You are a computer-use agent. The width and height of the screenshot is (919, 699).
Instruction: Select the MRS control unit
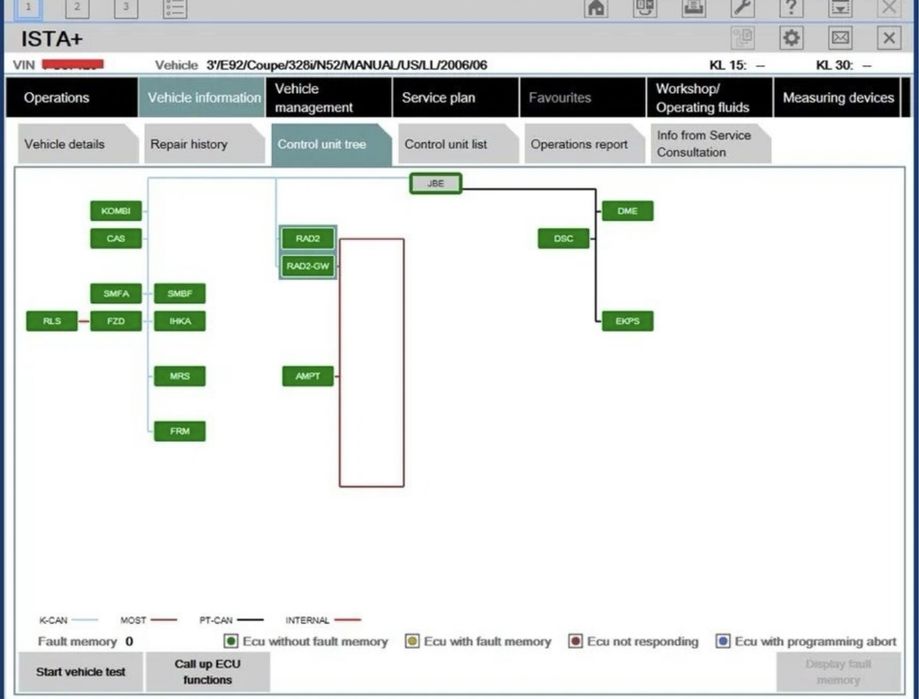(179, 376)
